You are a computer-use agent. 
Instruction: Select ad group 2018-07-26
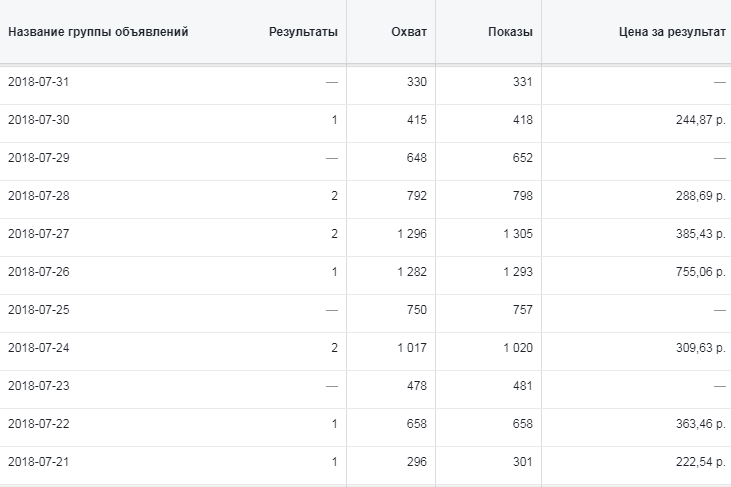(39, 272)
